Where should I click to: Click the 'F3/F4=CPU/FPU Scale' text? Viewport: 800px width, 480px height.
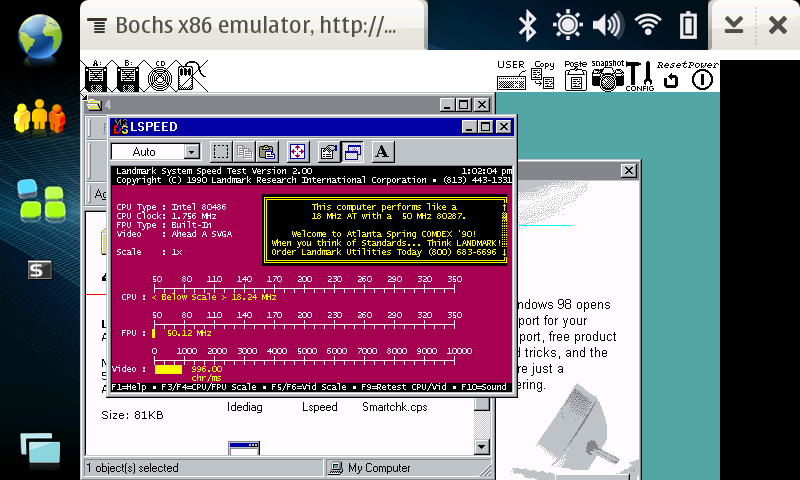209,387
